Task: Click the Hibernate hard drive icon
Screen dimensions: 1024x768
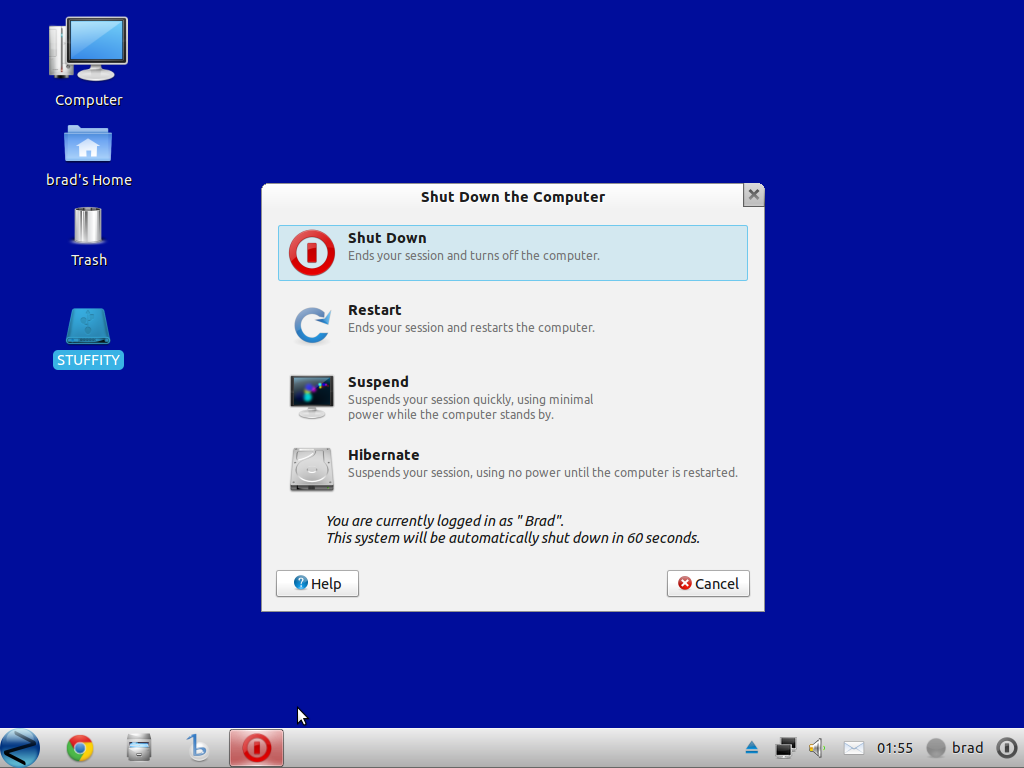Action: [312, 469]
